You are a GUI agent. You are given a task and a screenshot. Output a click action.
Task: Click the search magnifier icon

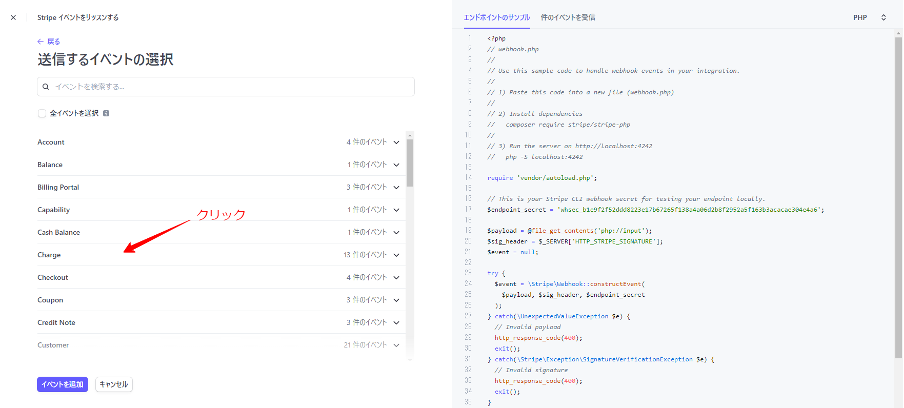pyautogui.click(x=46, y=87)
